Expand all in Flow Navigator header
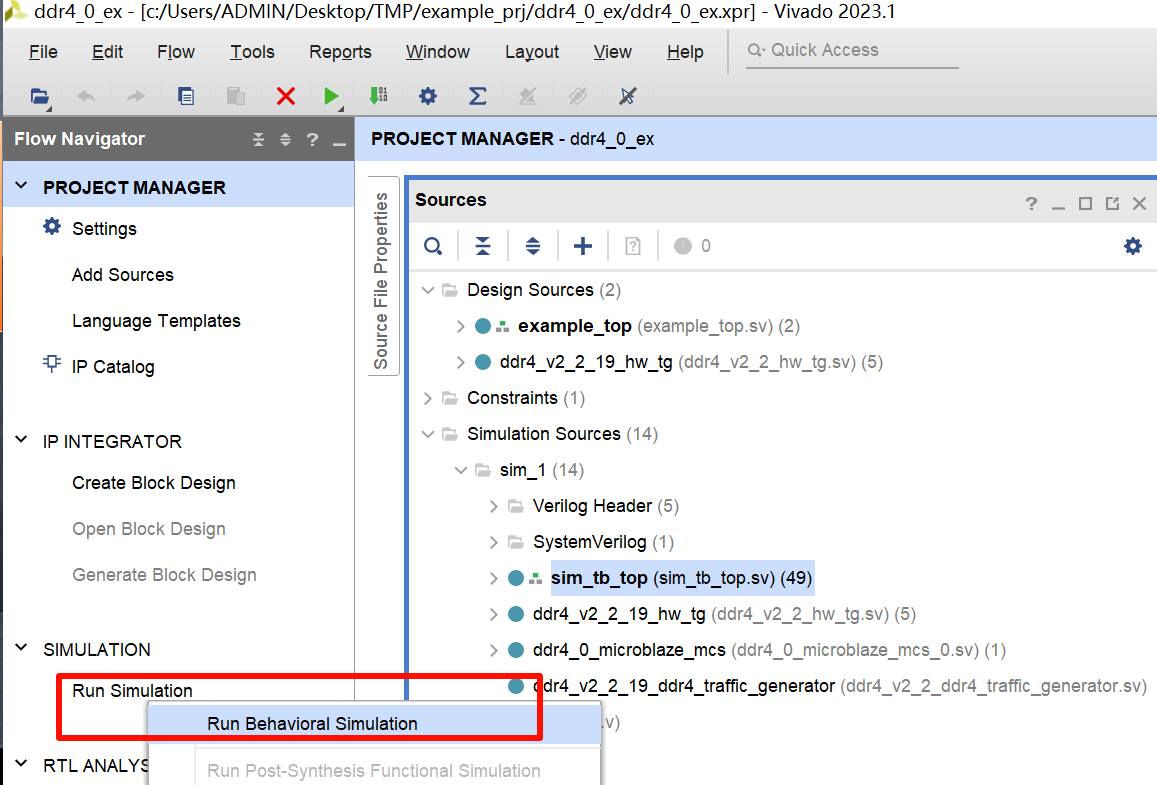1157x785 pixels. tap(286, 139)
